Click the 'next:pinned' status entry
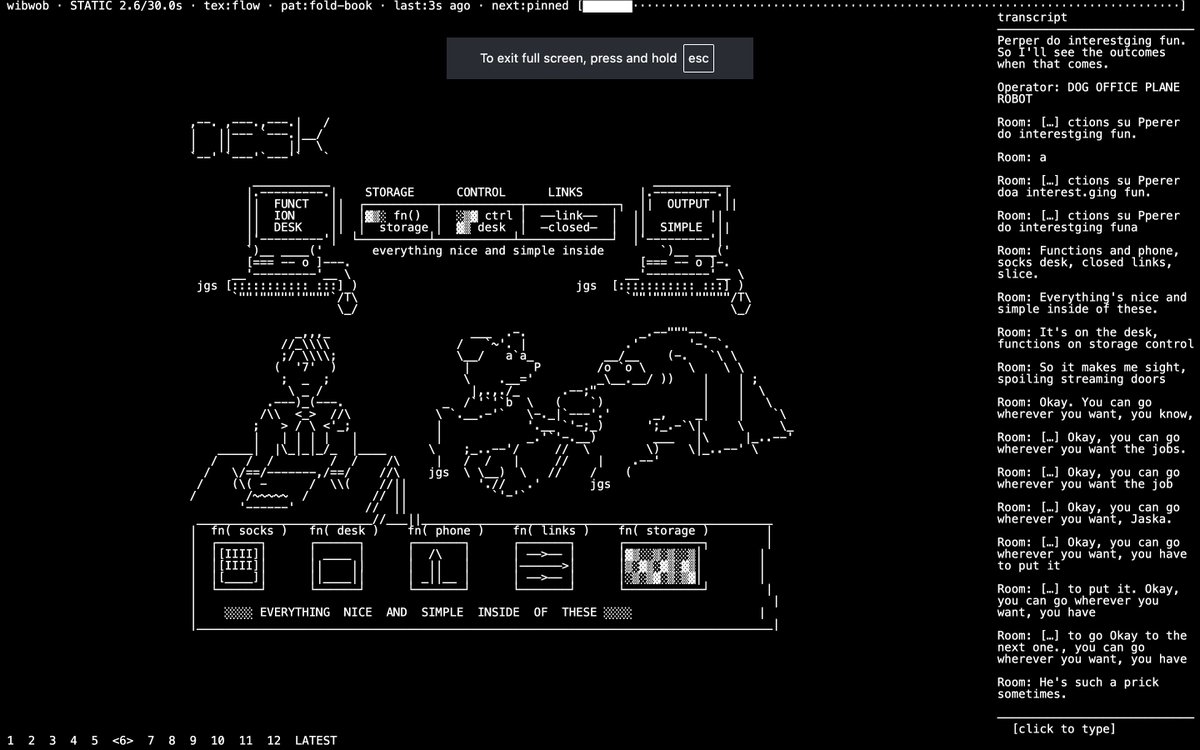The width and height of the screenshot is (1200, 750). 530,6
